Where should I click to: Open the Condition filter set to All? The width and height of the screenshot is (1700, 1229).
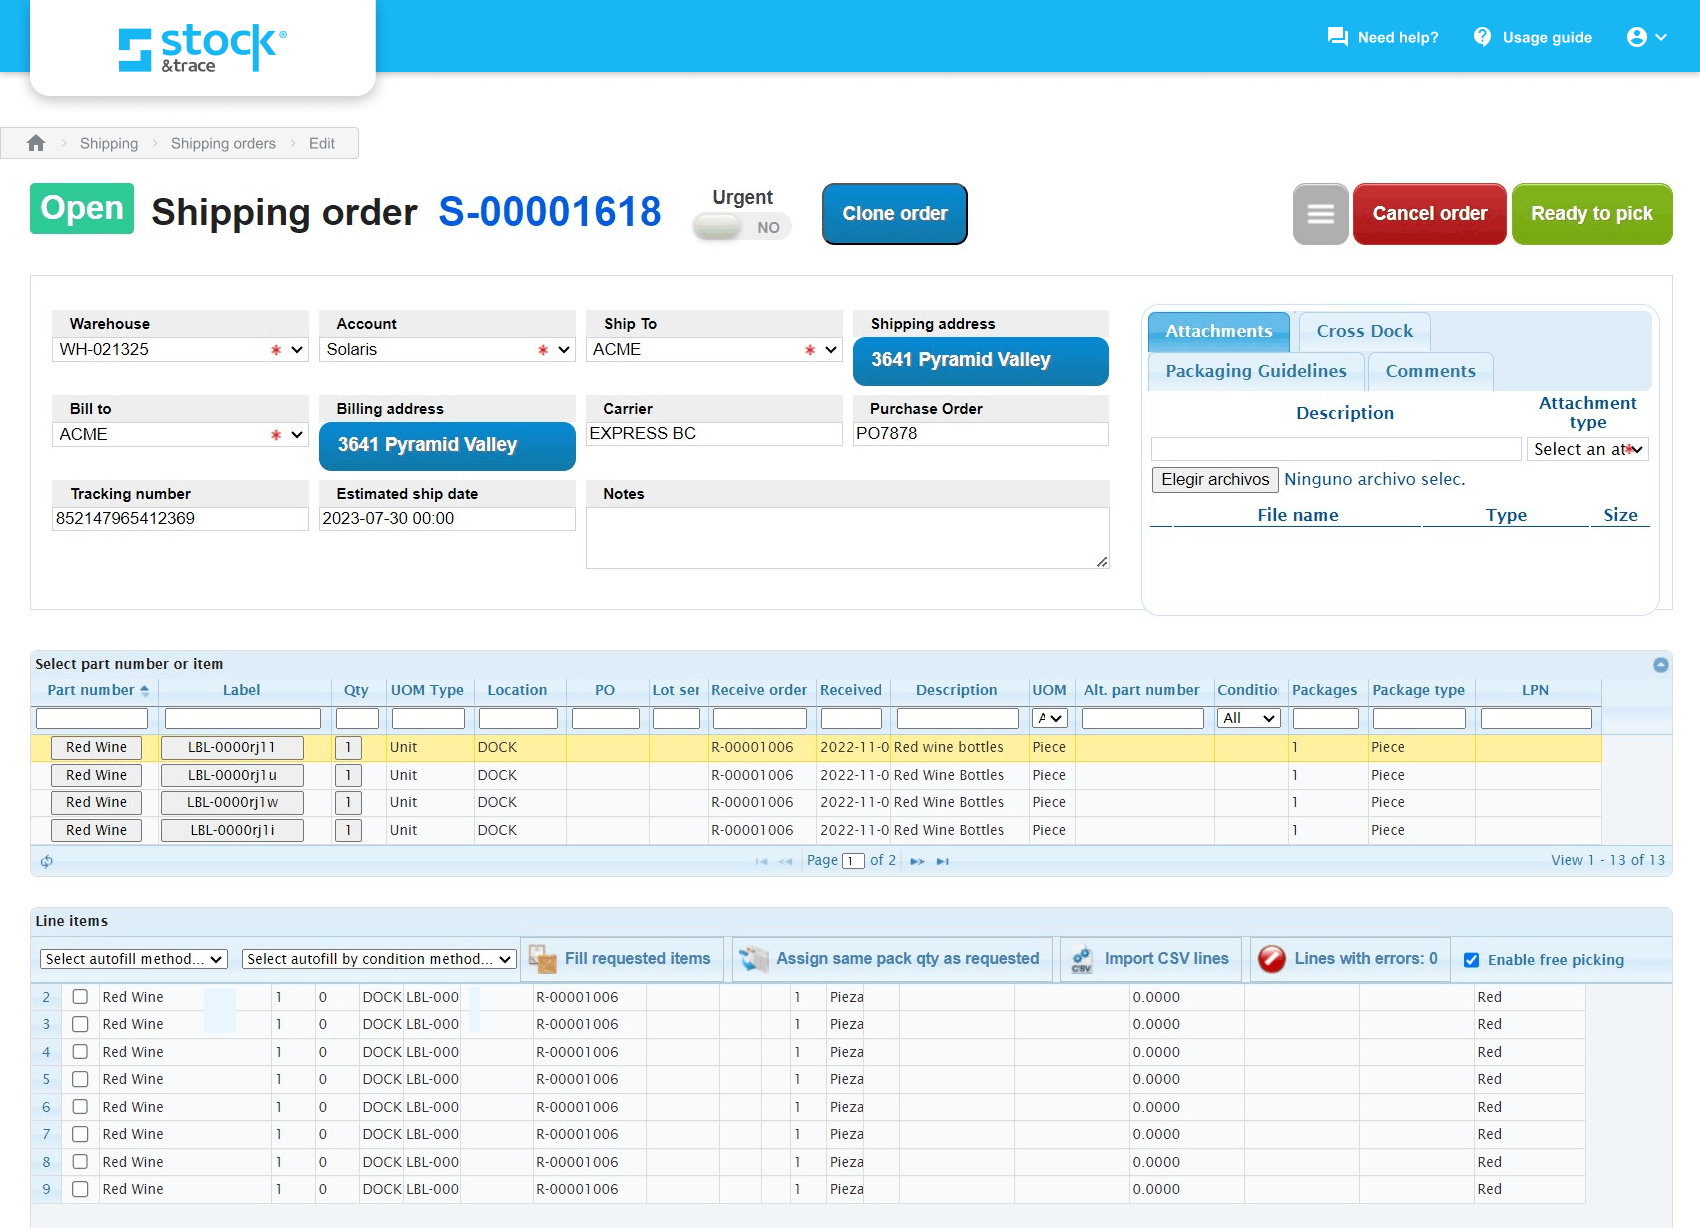point(1248,718)
